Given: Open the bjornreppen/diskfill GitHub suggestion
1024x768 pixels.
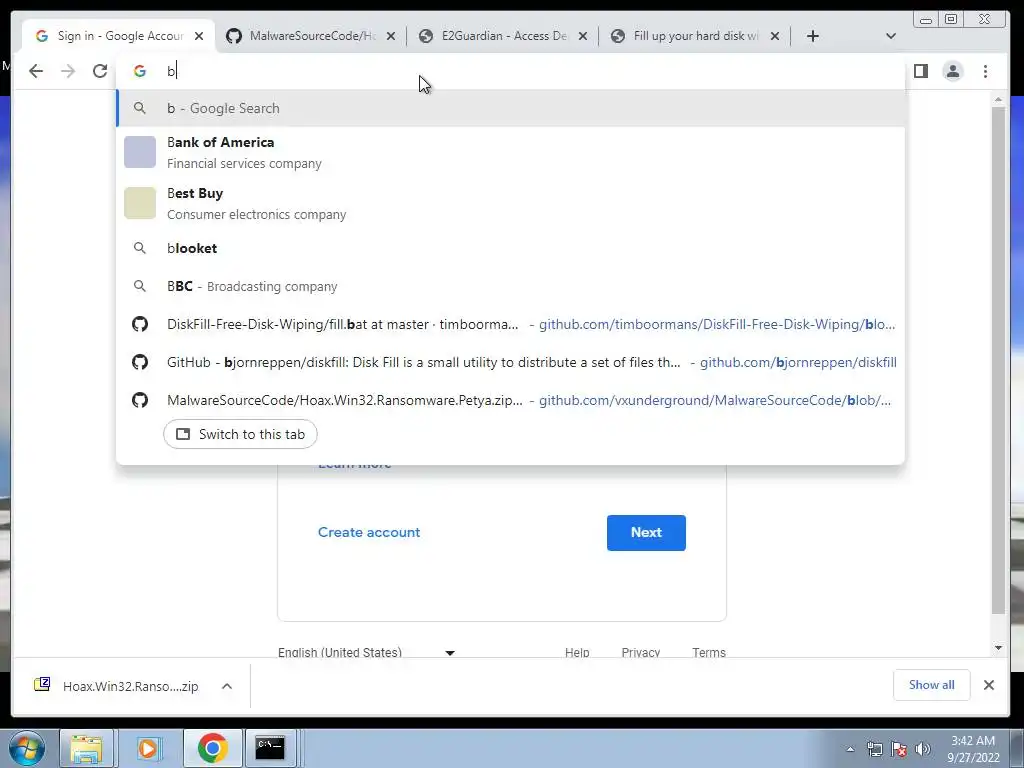Looking at the screenshot, I should tap(511, 362).
